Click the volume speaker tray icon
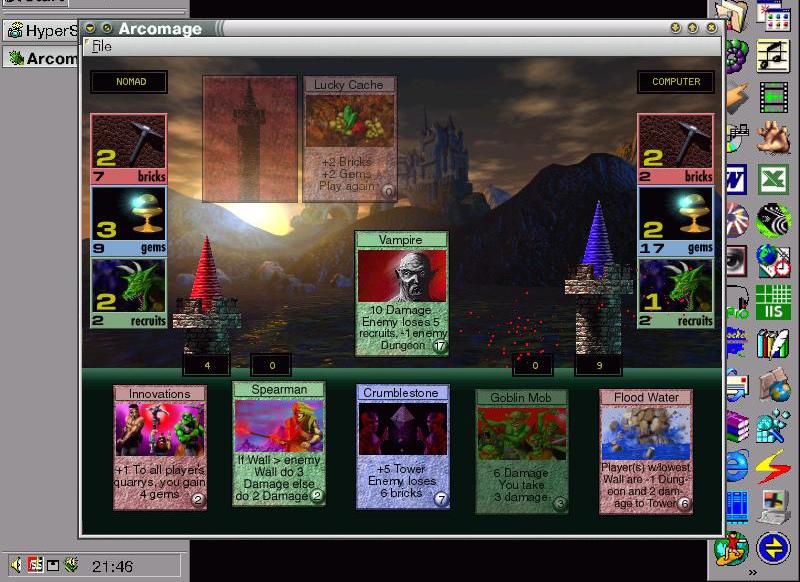The image size is (800, 582). [x=17, y=566]
